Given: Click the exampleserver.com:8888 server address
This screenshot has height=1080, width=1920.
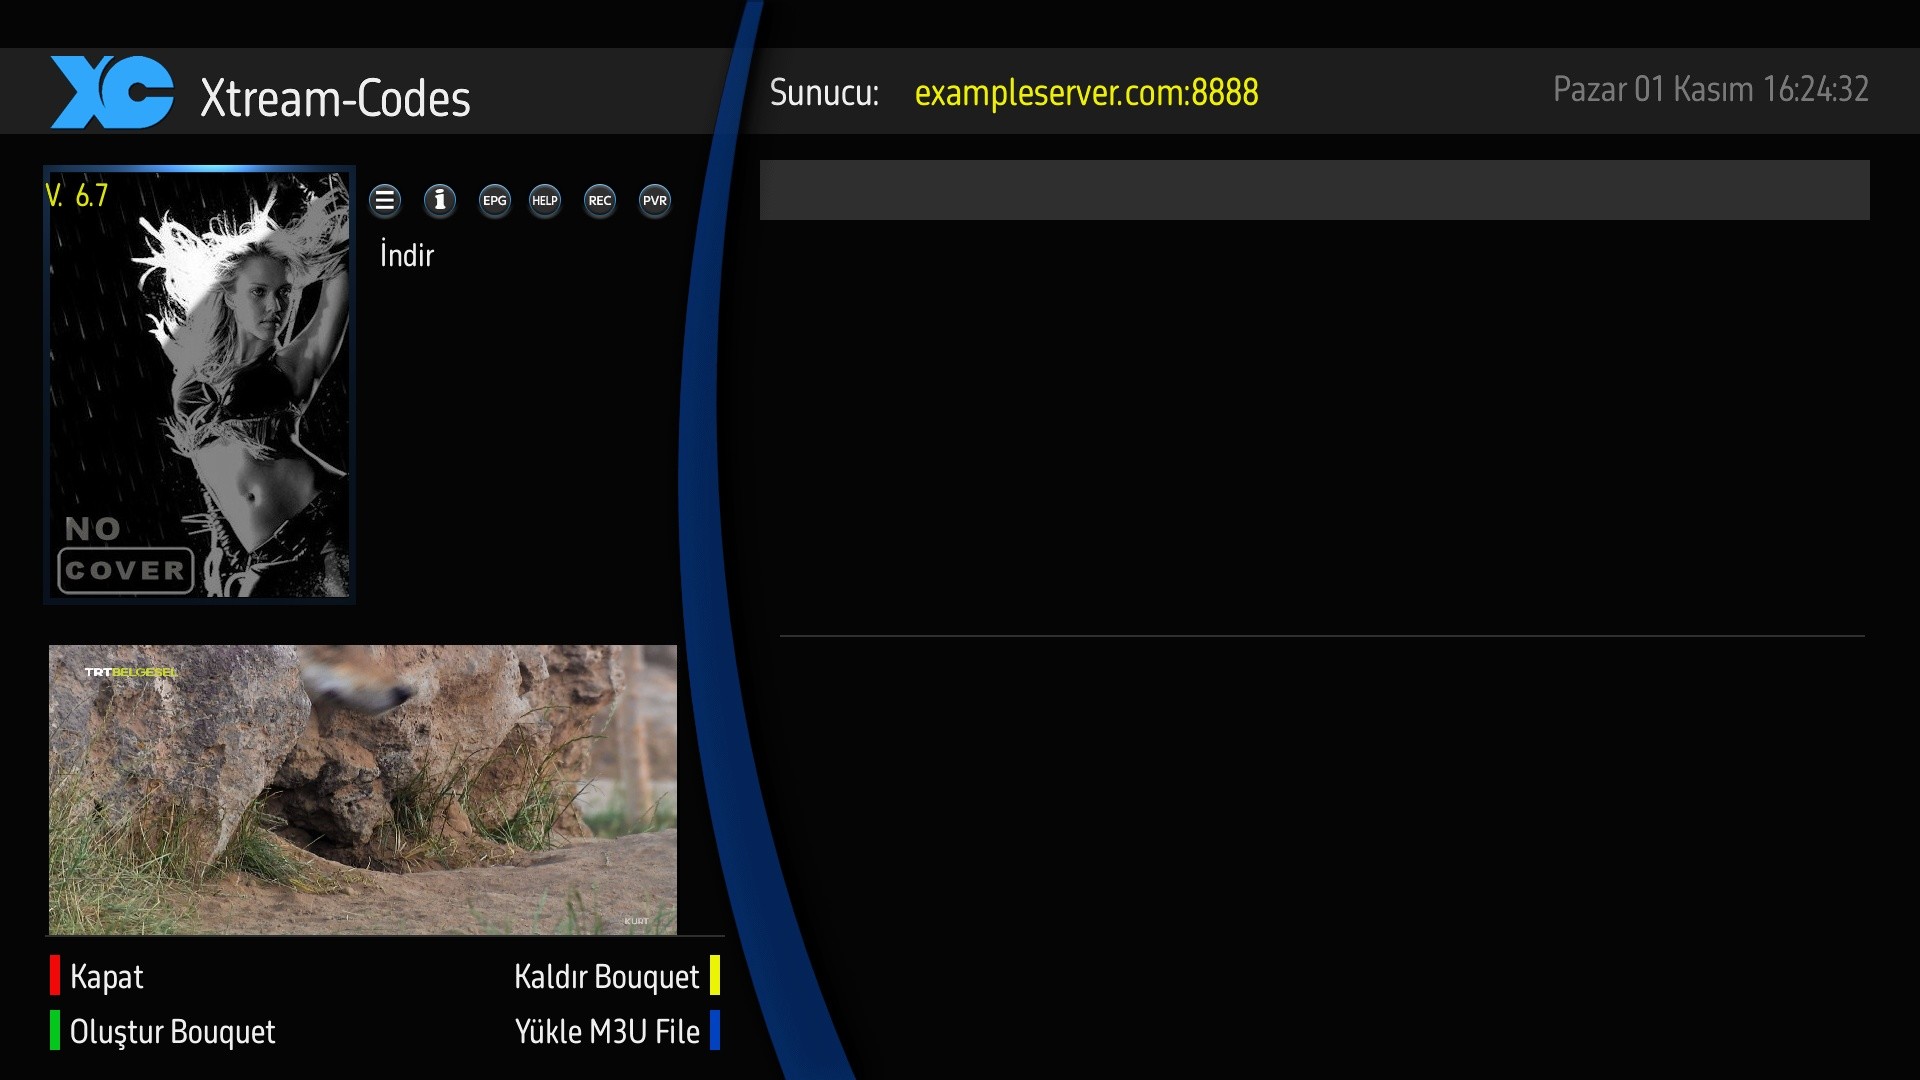Looking at the screenshot, I should [1086, 92].
